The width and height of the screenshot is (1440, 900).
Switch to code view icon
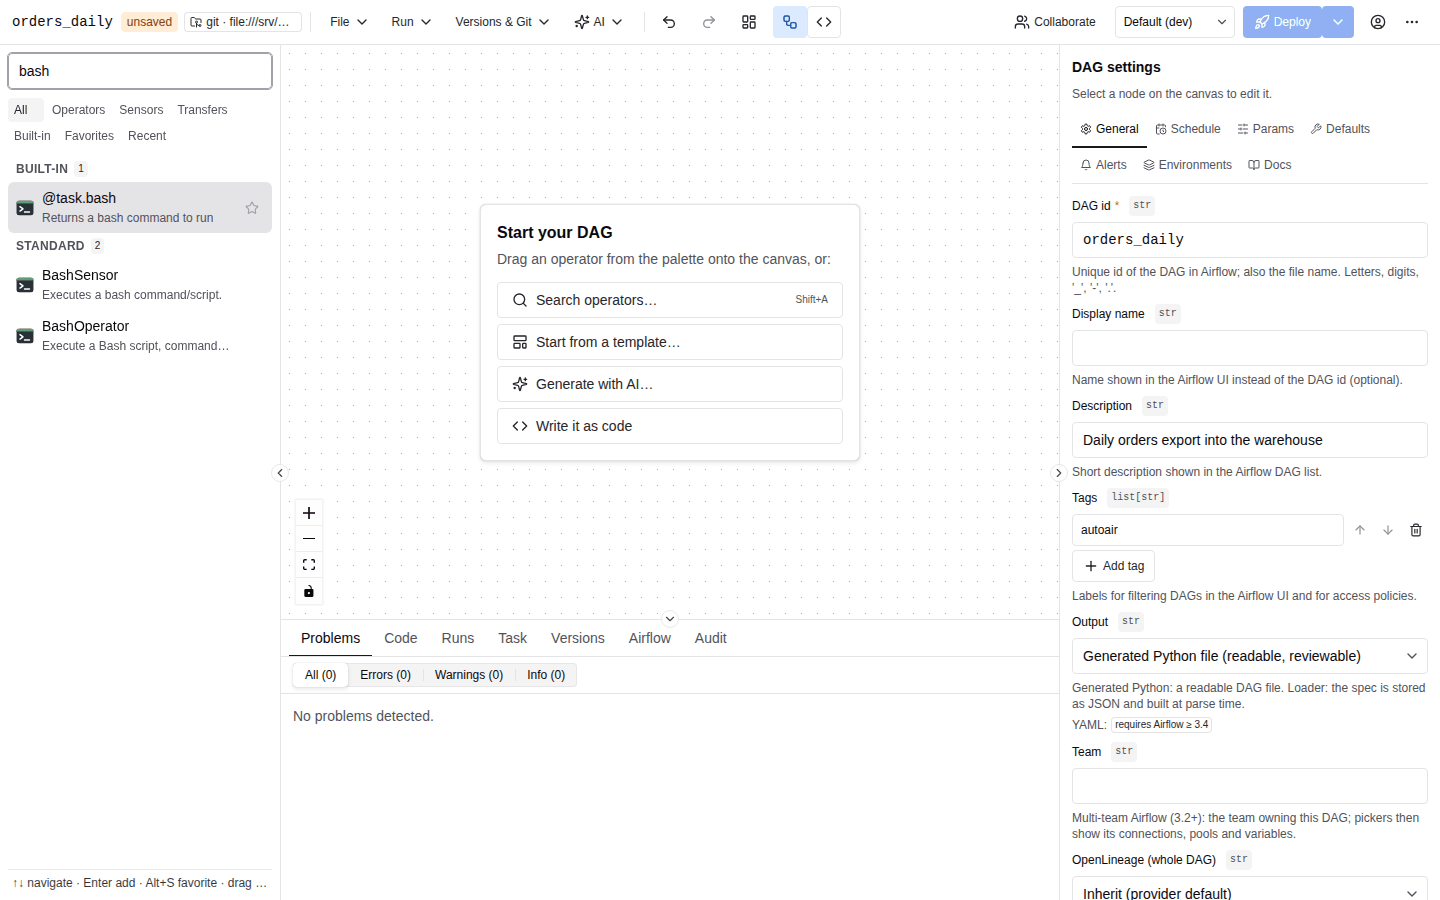pyautogui.click(x=824, y=22)
